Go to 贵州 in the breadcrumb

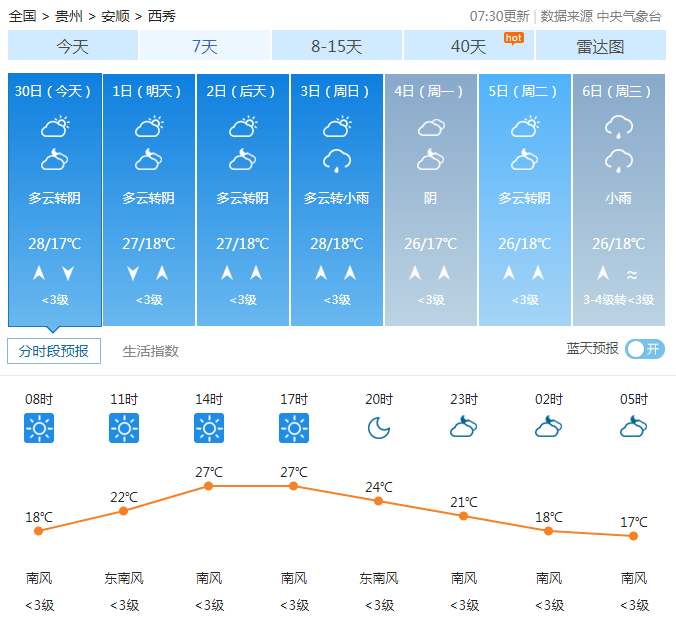[x=69, y=16]
